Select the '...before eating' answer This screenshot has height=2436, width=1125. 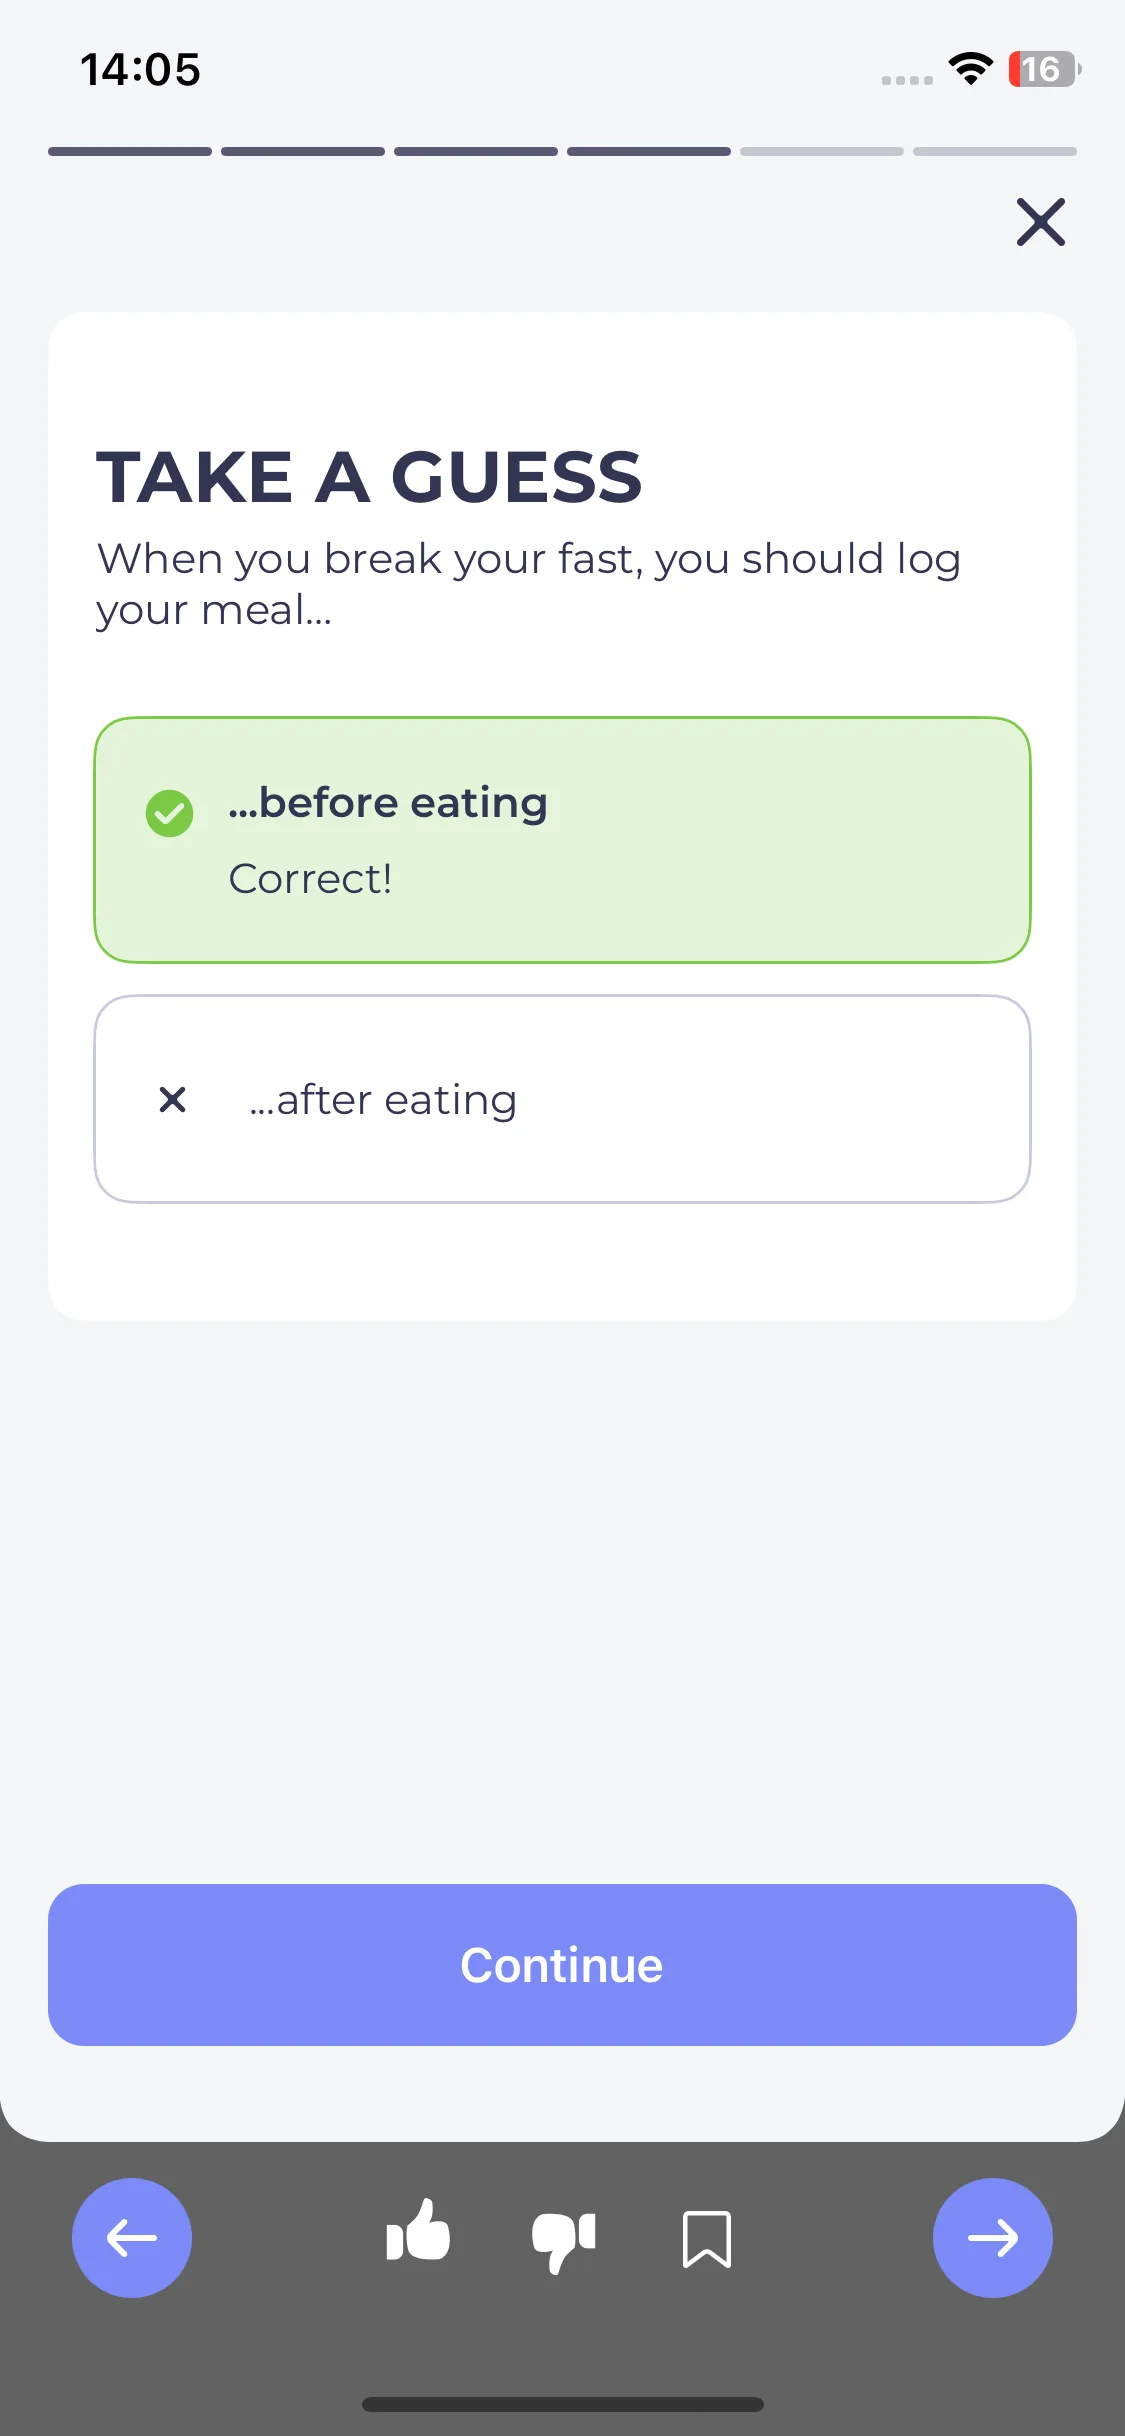pyautogui.click(x=562, y=840)
